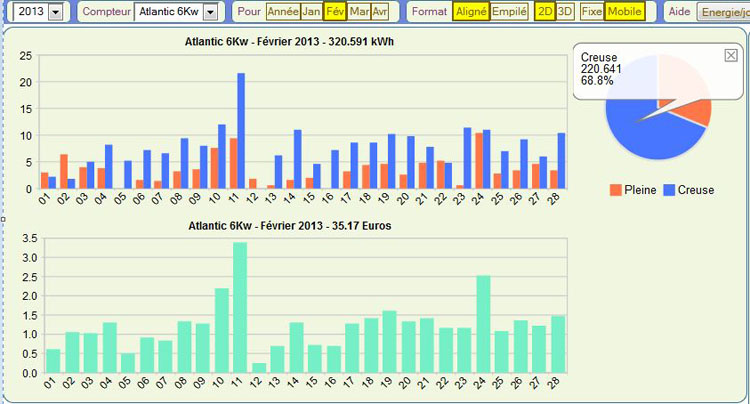Open the Energie help button

722,12
